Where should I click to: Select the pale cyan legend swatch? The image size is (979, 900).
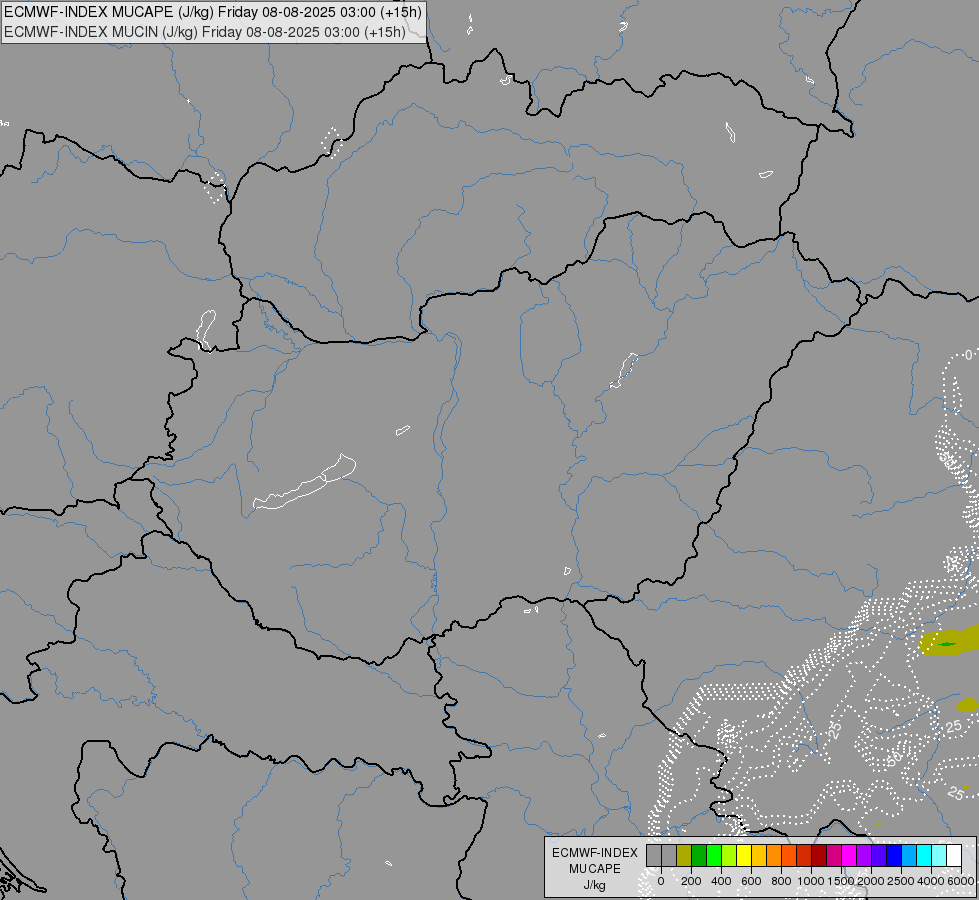click(x=939, y=855)
